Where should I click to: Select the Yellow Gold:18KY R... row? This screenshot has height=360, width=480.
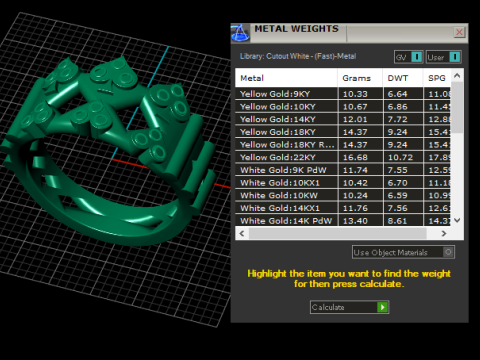pos(343,145)
